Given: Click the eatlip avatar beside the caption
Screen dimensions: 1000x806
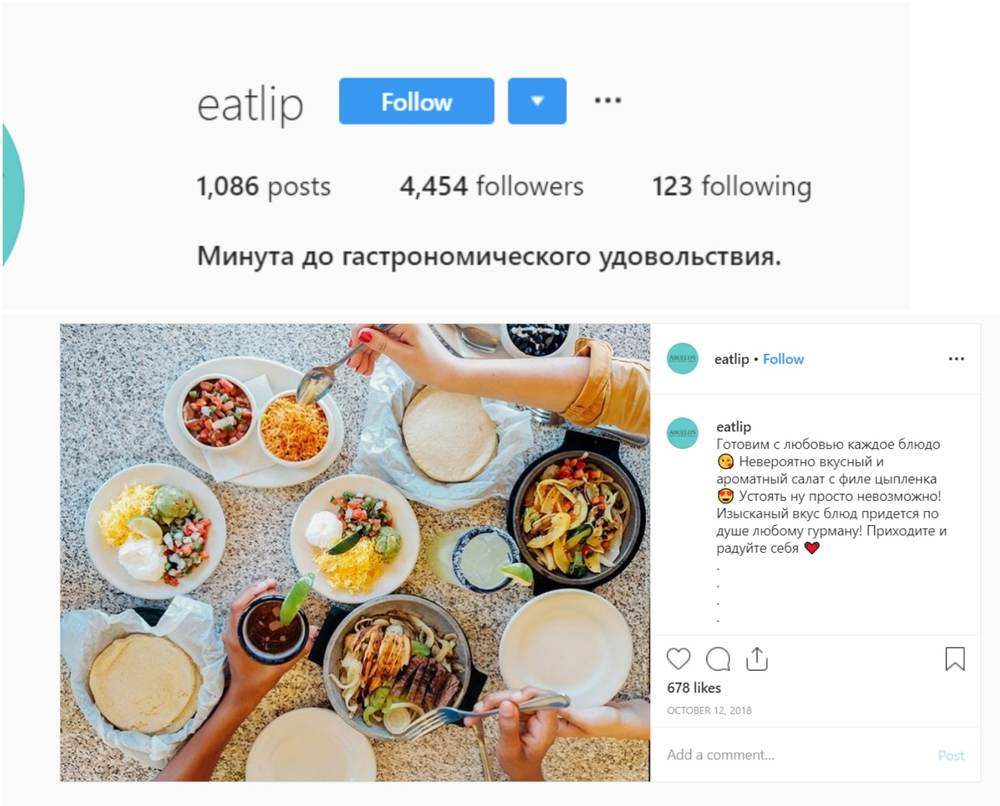Looking at the screenshot, I should point(682,434).
